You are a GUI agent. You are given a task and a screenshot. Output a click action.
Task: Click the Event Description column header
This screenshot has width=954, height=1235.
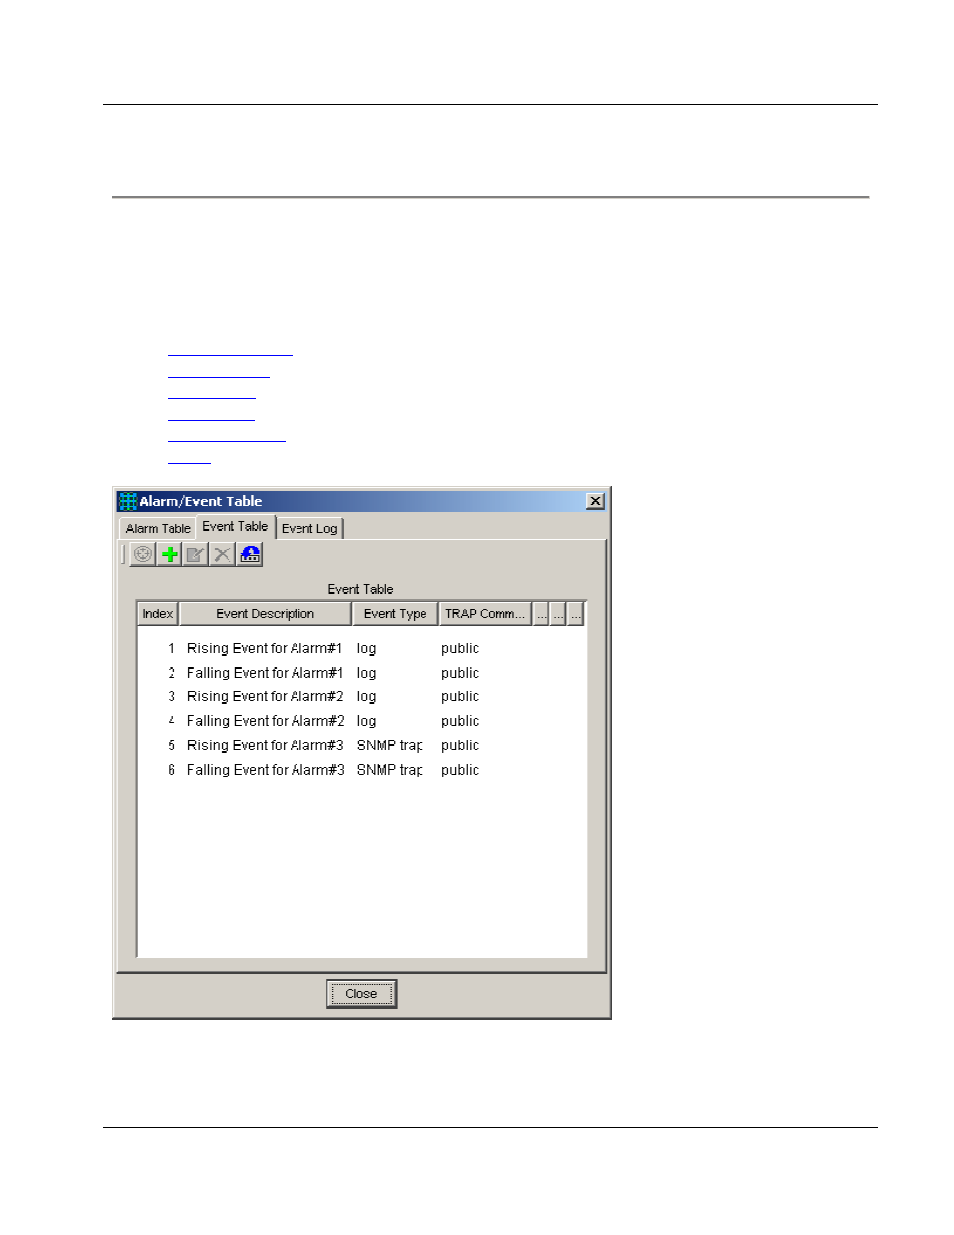point(265,614)
